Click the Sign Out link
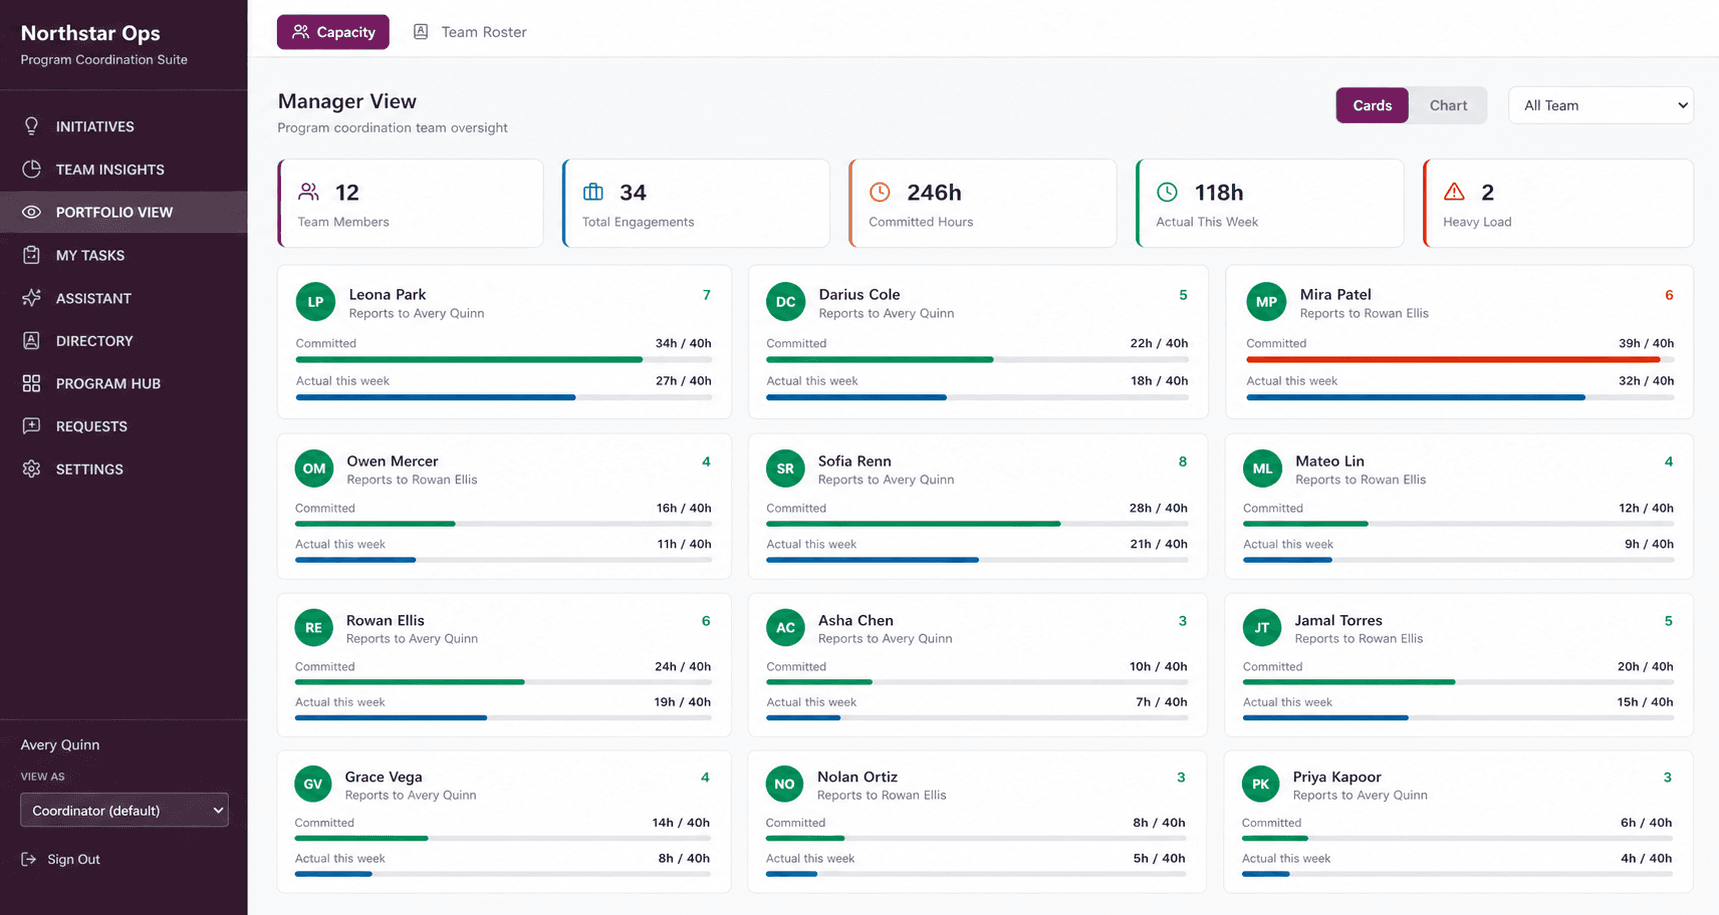The height and width of the screenshot is (915, 1719). pos(61,859)
